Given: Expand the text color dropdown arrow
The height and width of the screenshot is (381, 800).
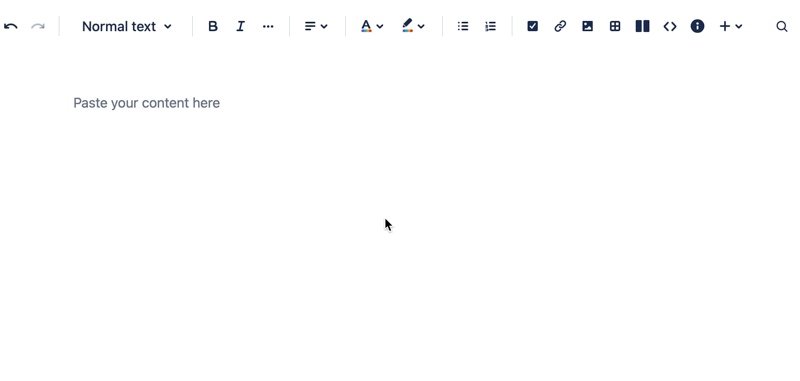Looking at the screenshot, I should coord(380,27).
